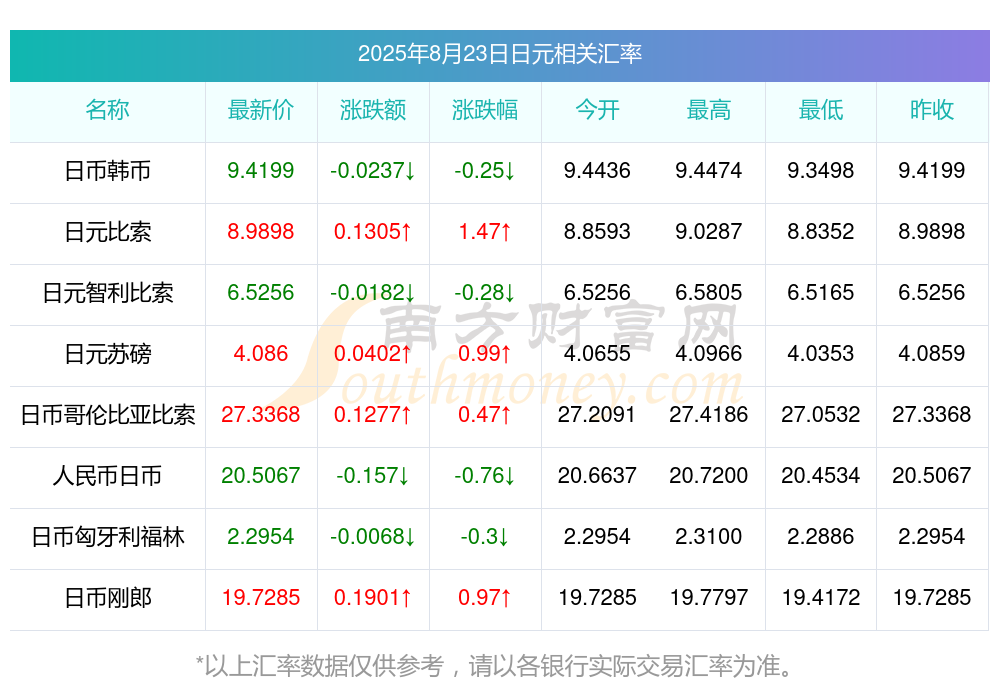
Task: Click the previous close 4.0859
Action: [932, 353]
